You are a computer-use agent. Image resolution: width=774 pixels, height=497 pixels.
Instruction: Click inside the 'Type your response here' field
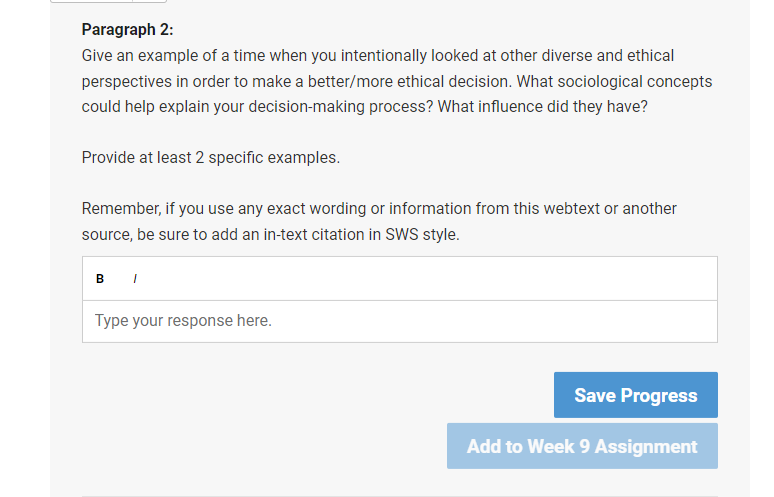click(400, 321)
